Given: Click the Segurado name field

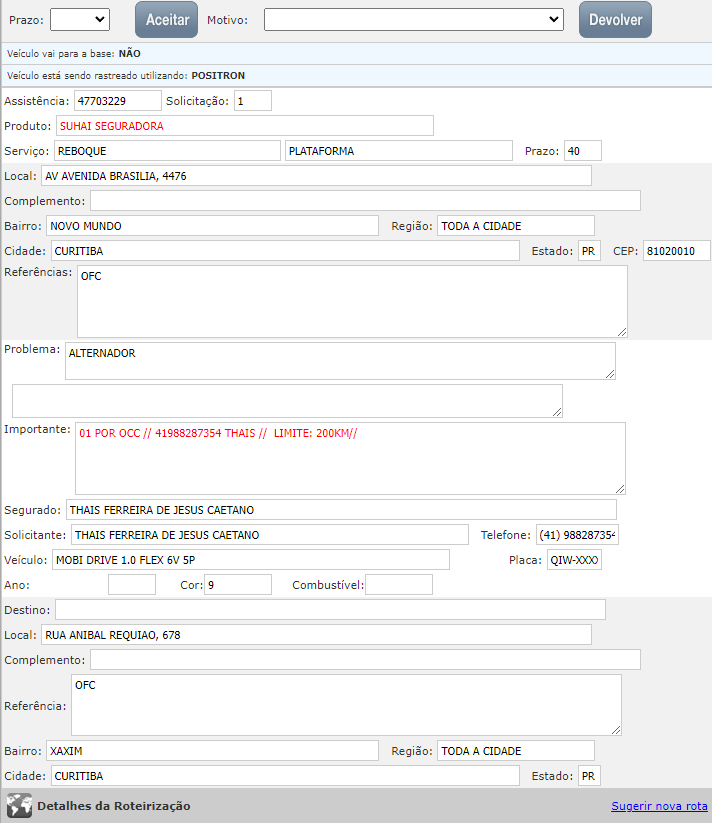Looking at the screenshot, I should tap(341, 510).
